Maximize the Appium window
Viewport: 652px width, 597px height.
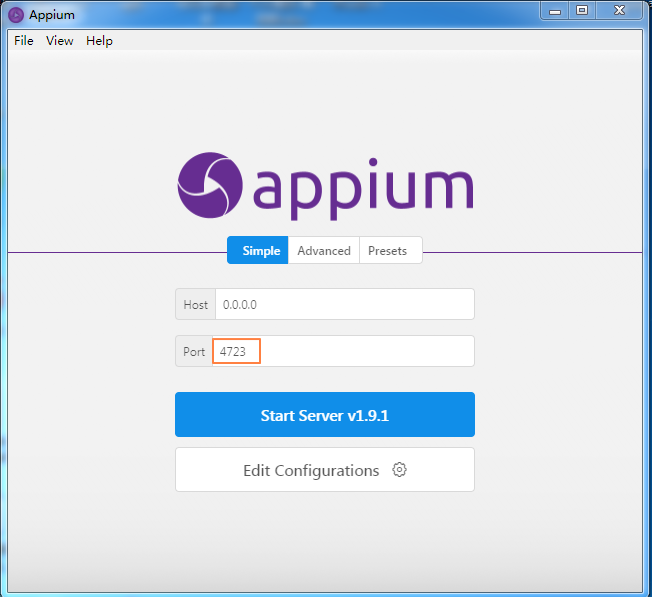tap(583, 10)
